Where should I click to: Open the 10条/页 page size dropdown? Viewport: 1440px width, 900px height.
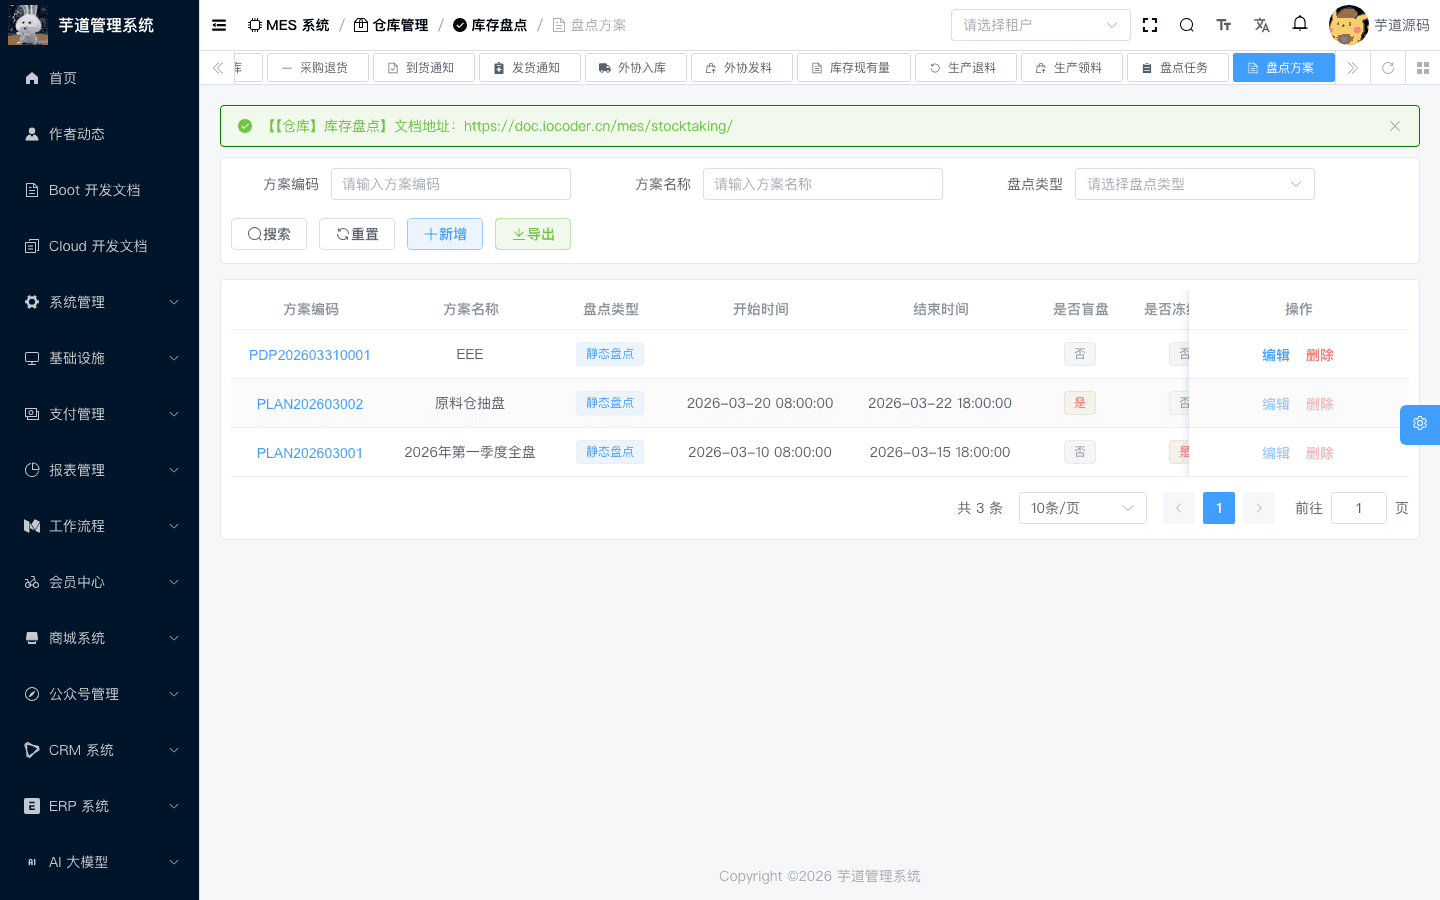(x=1082, y=508)
